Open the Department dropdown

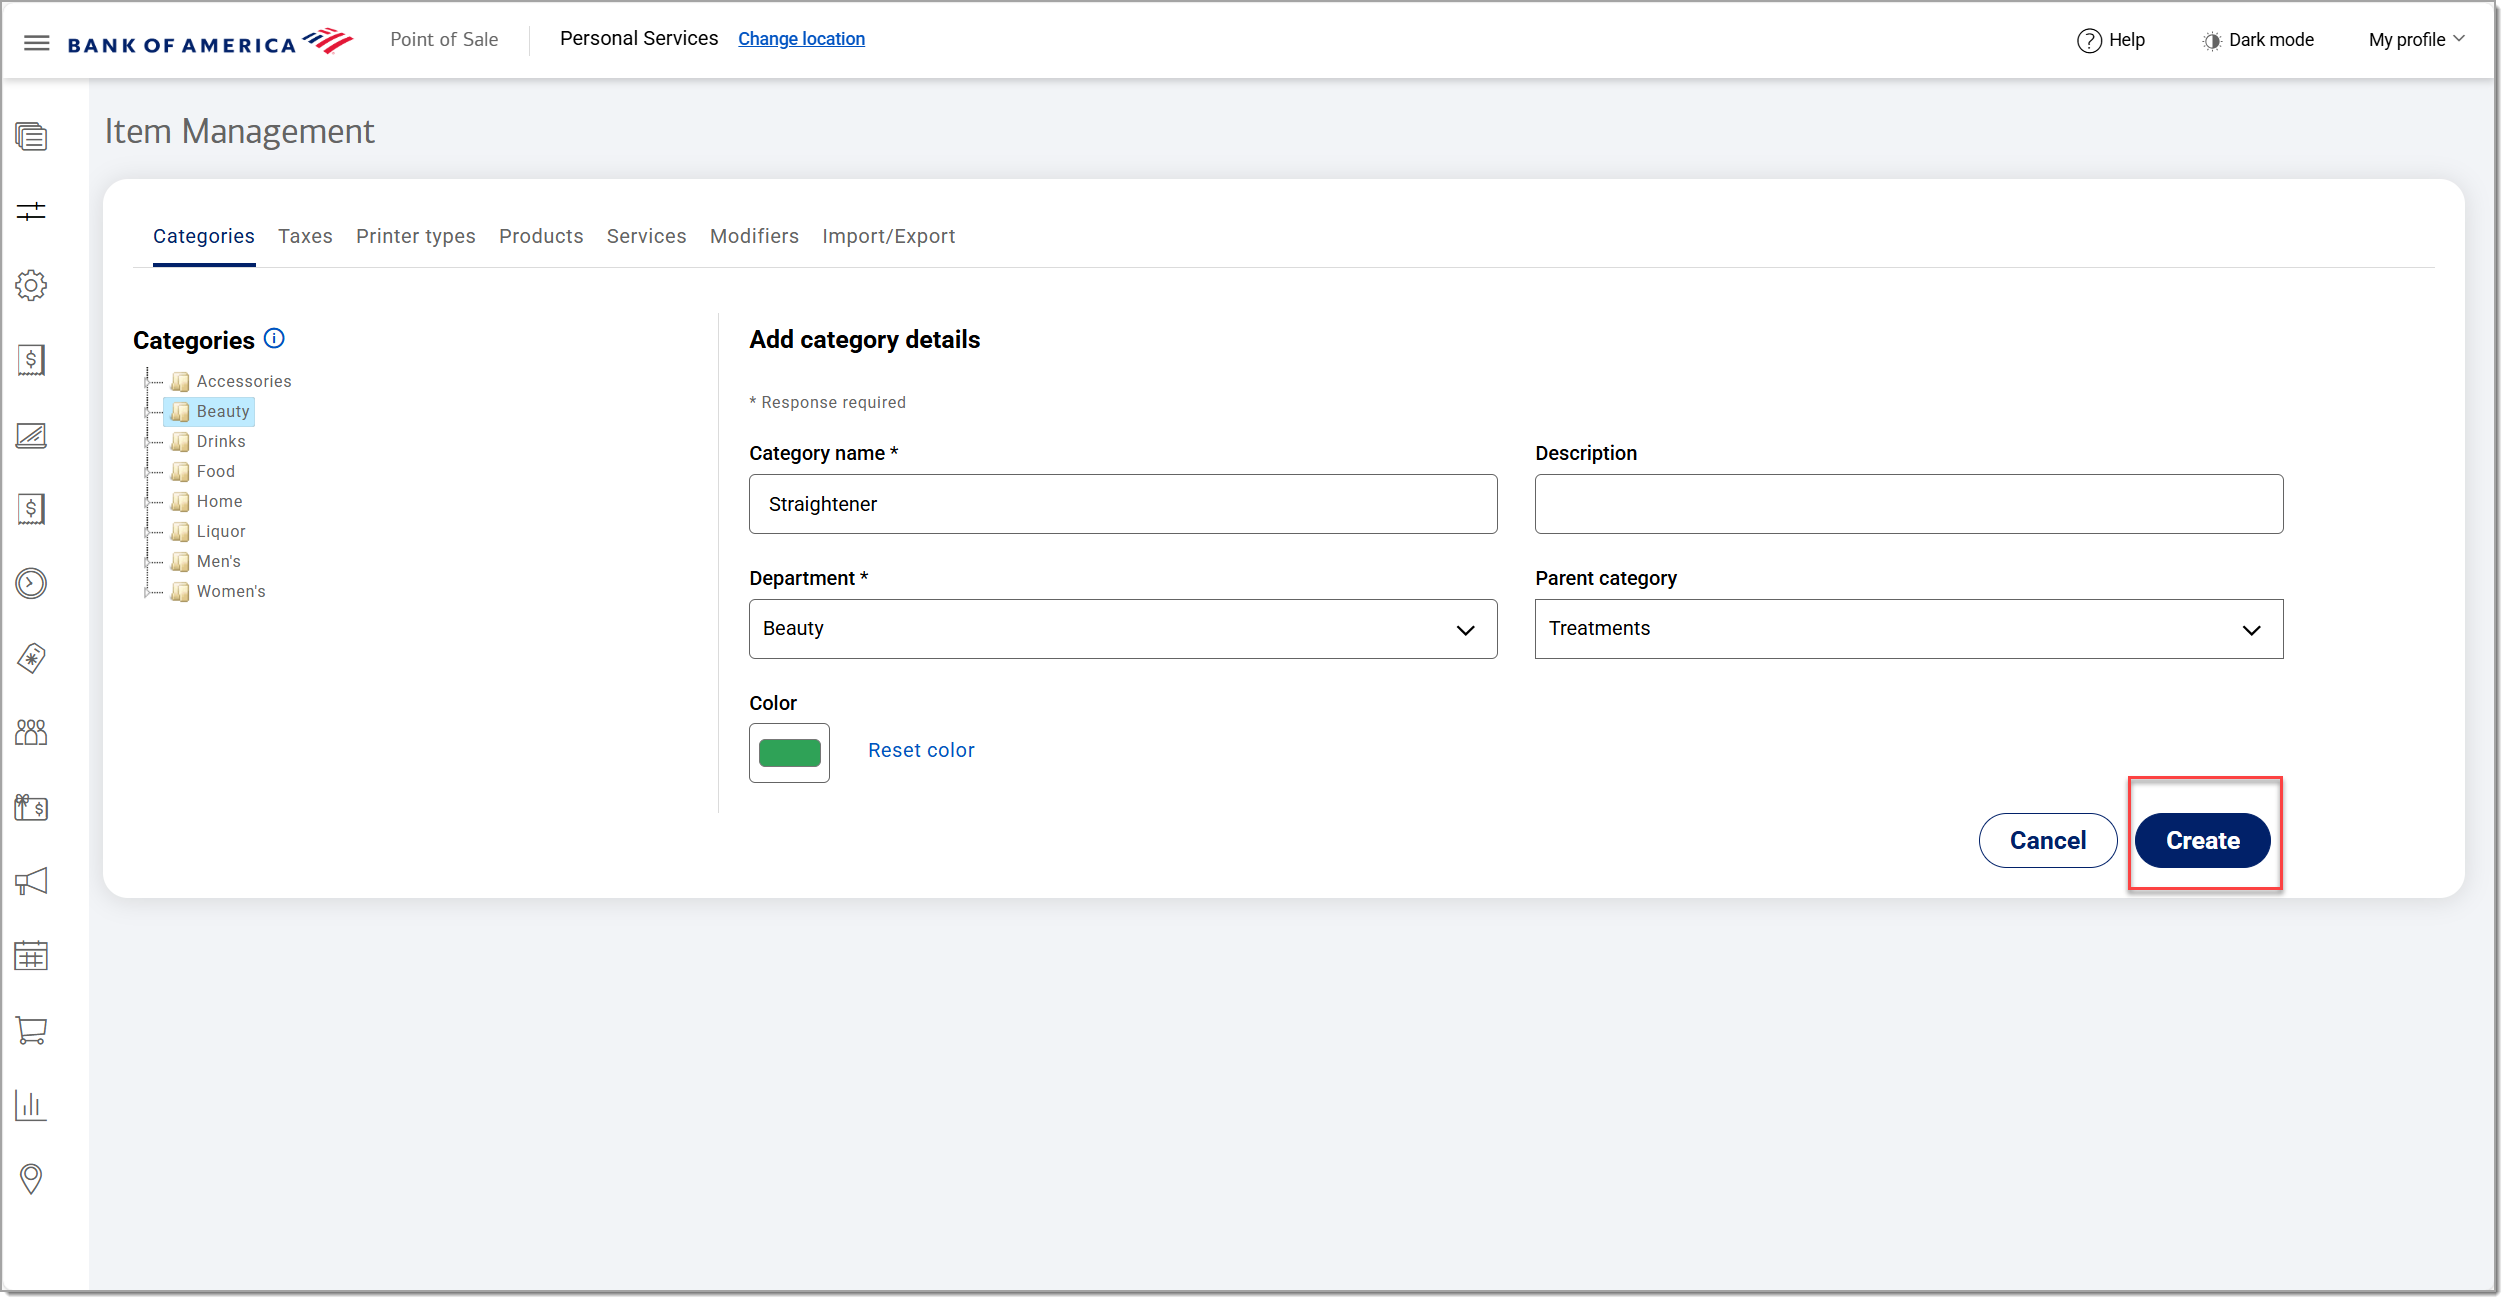click(1122, 629)
